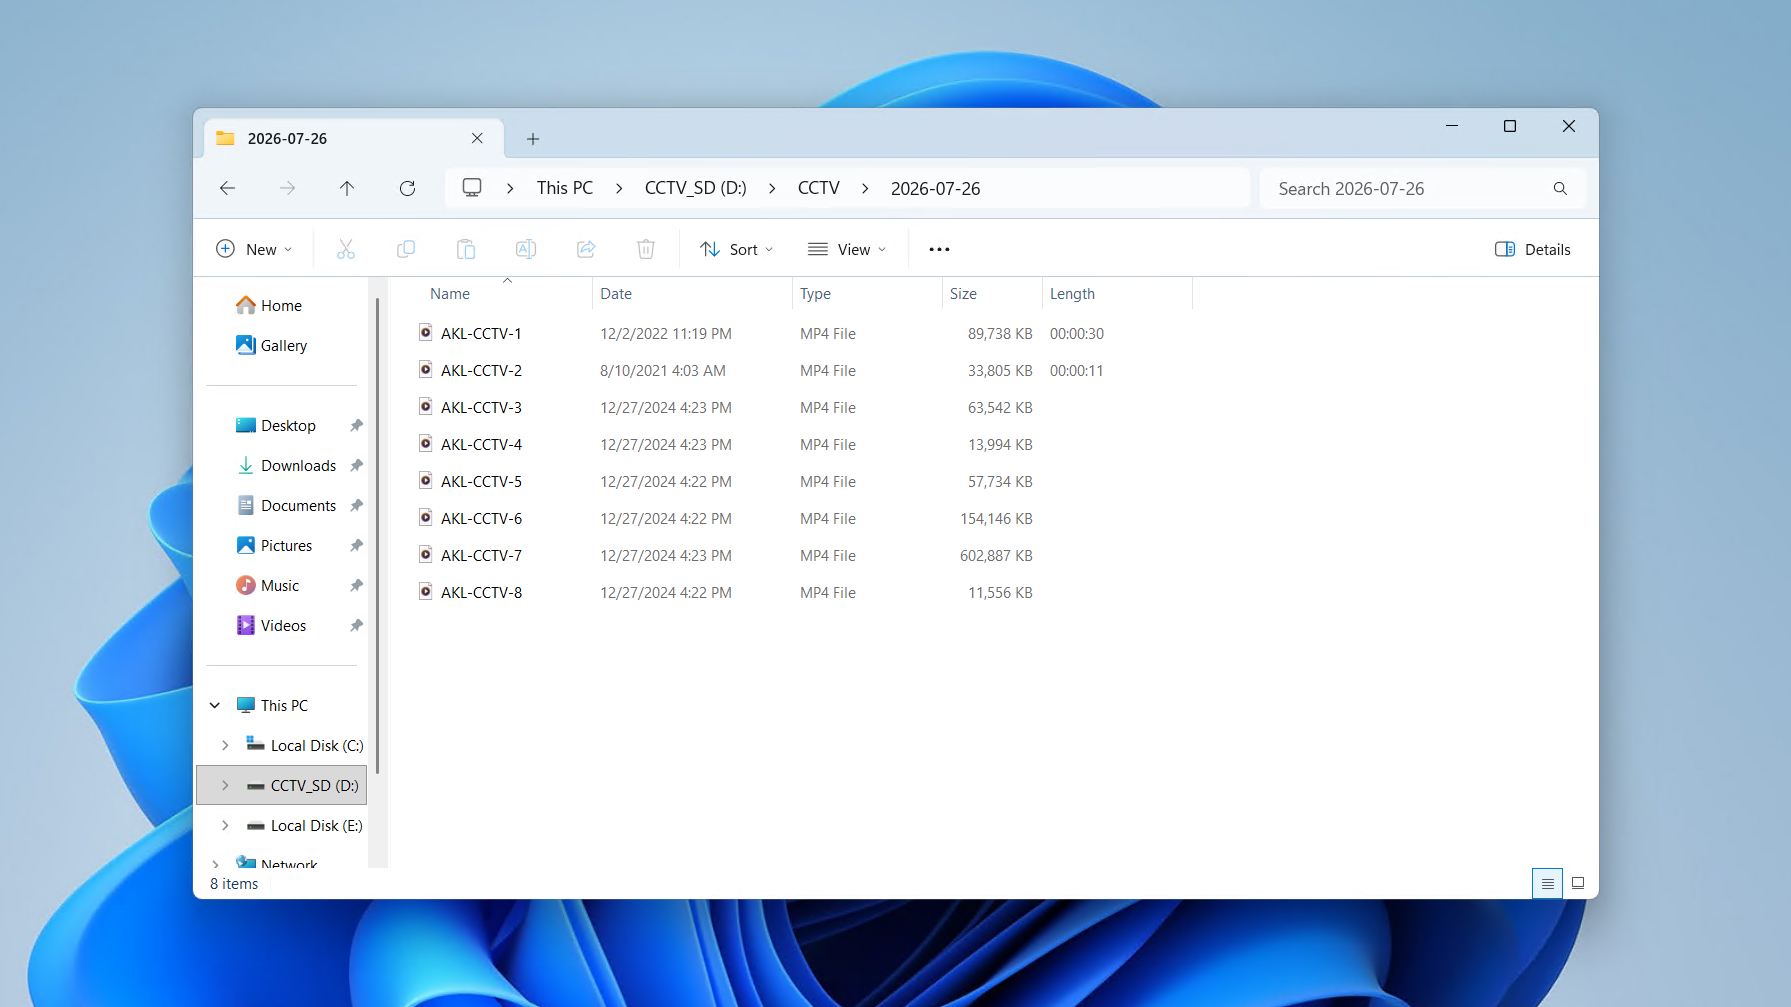The image size is (1791, 1007).
Task: Navigate to CCTV breadcrumb
Action: coord(819,188)
